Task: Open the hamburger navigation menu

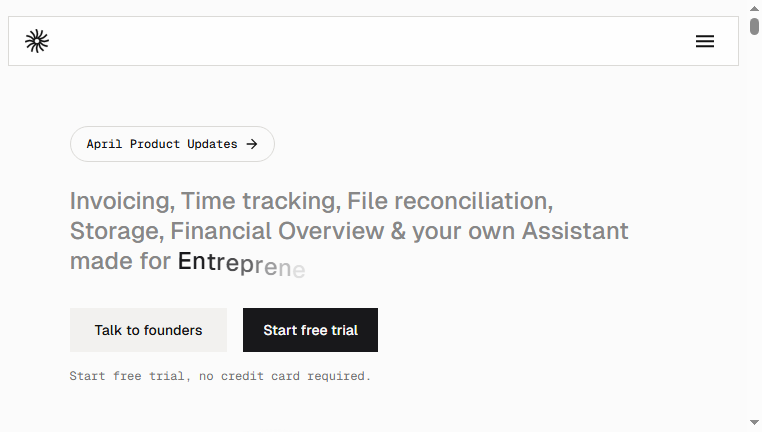Action: (705, 41)
